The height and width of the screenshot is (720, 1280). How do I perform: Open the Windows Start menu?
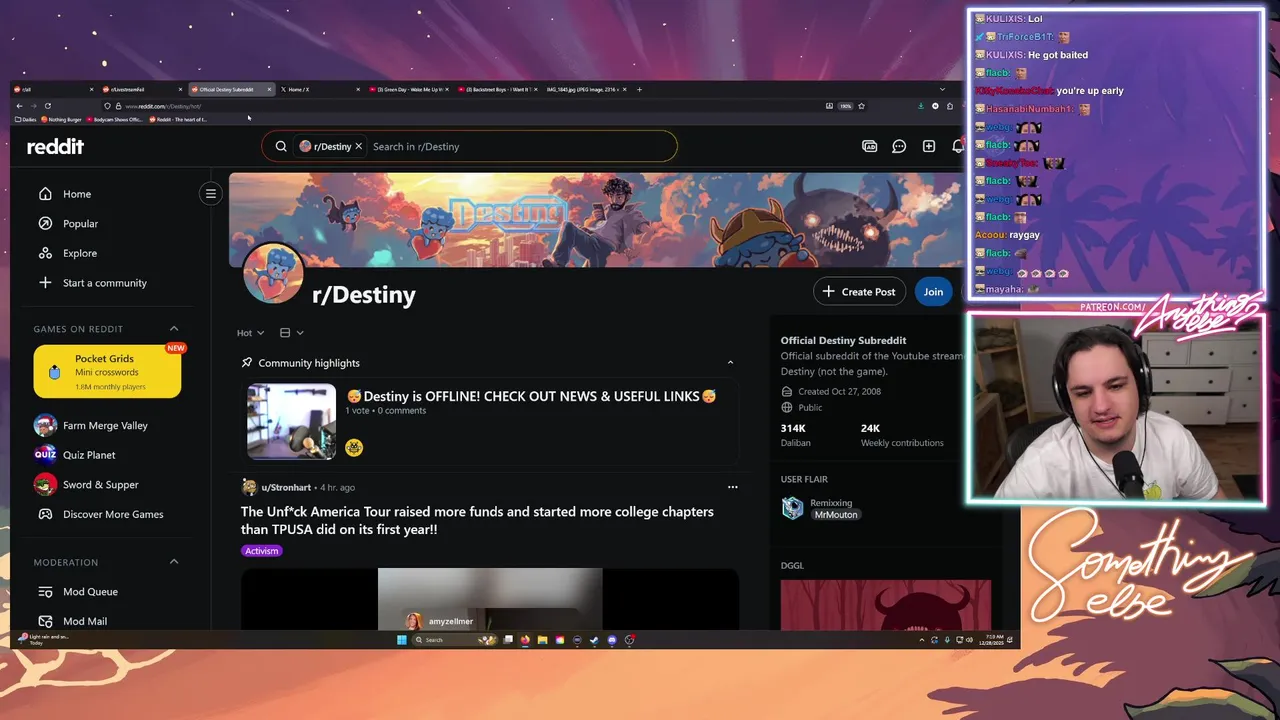pos(402,640)
